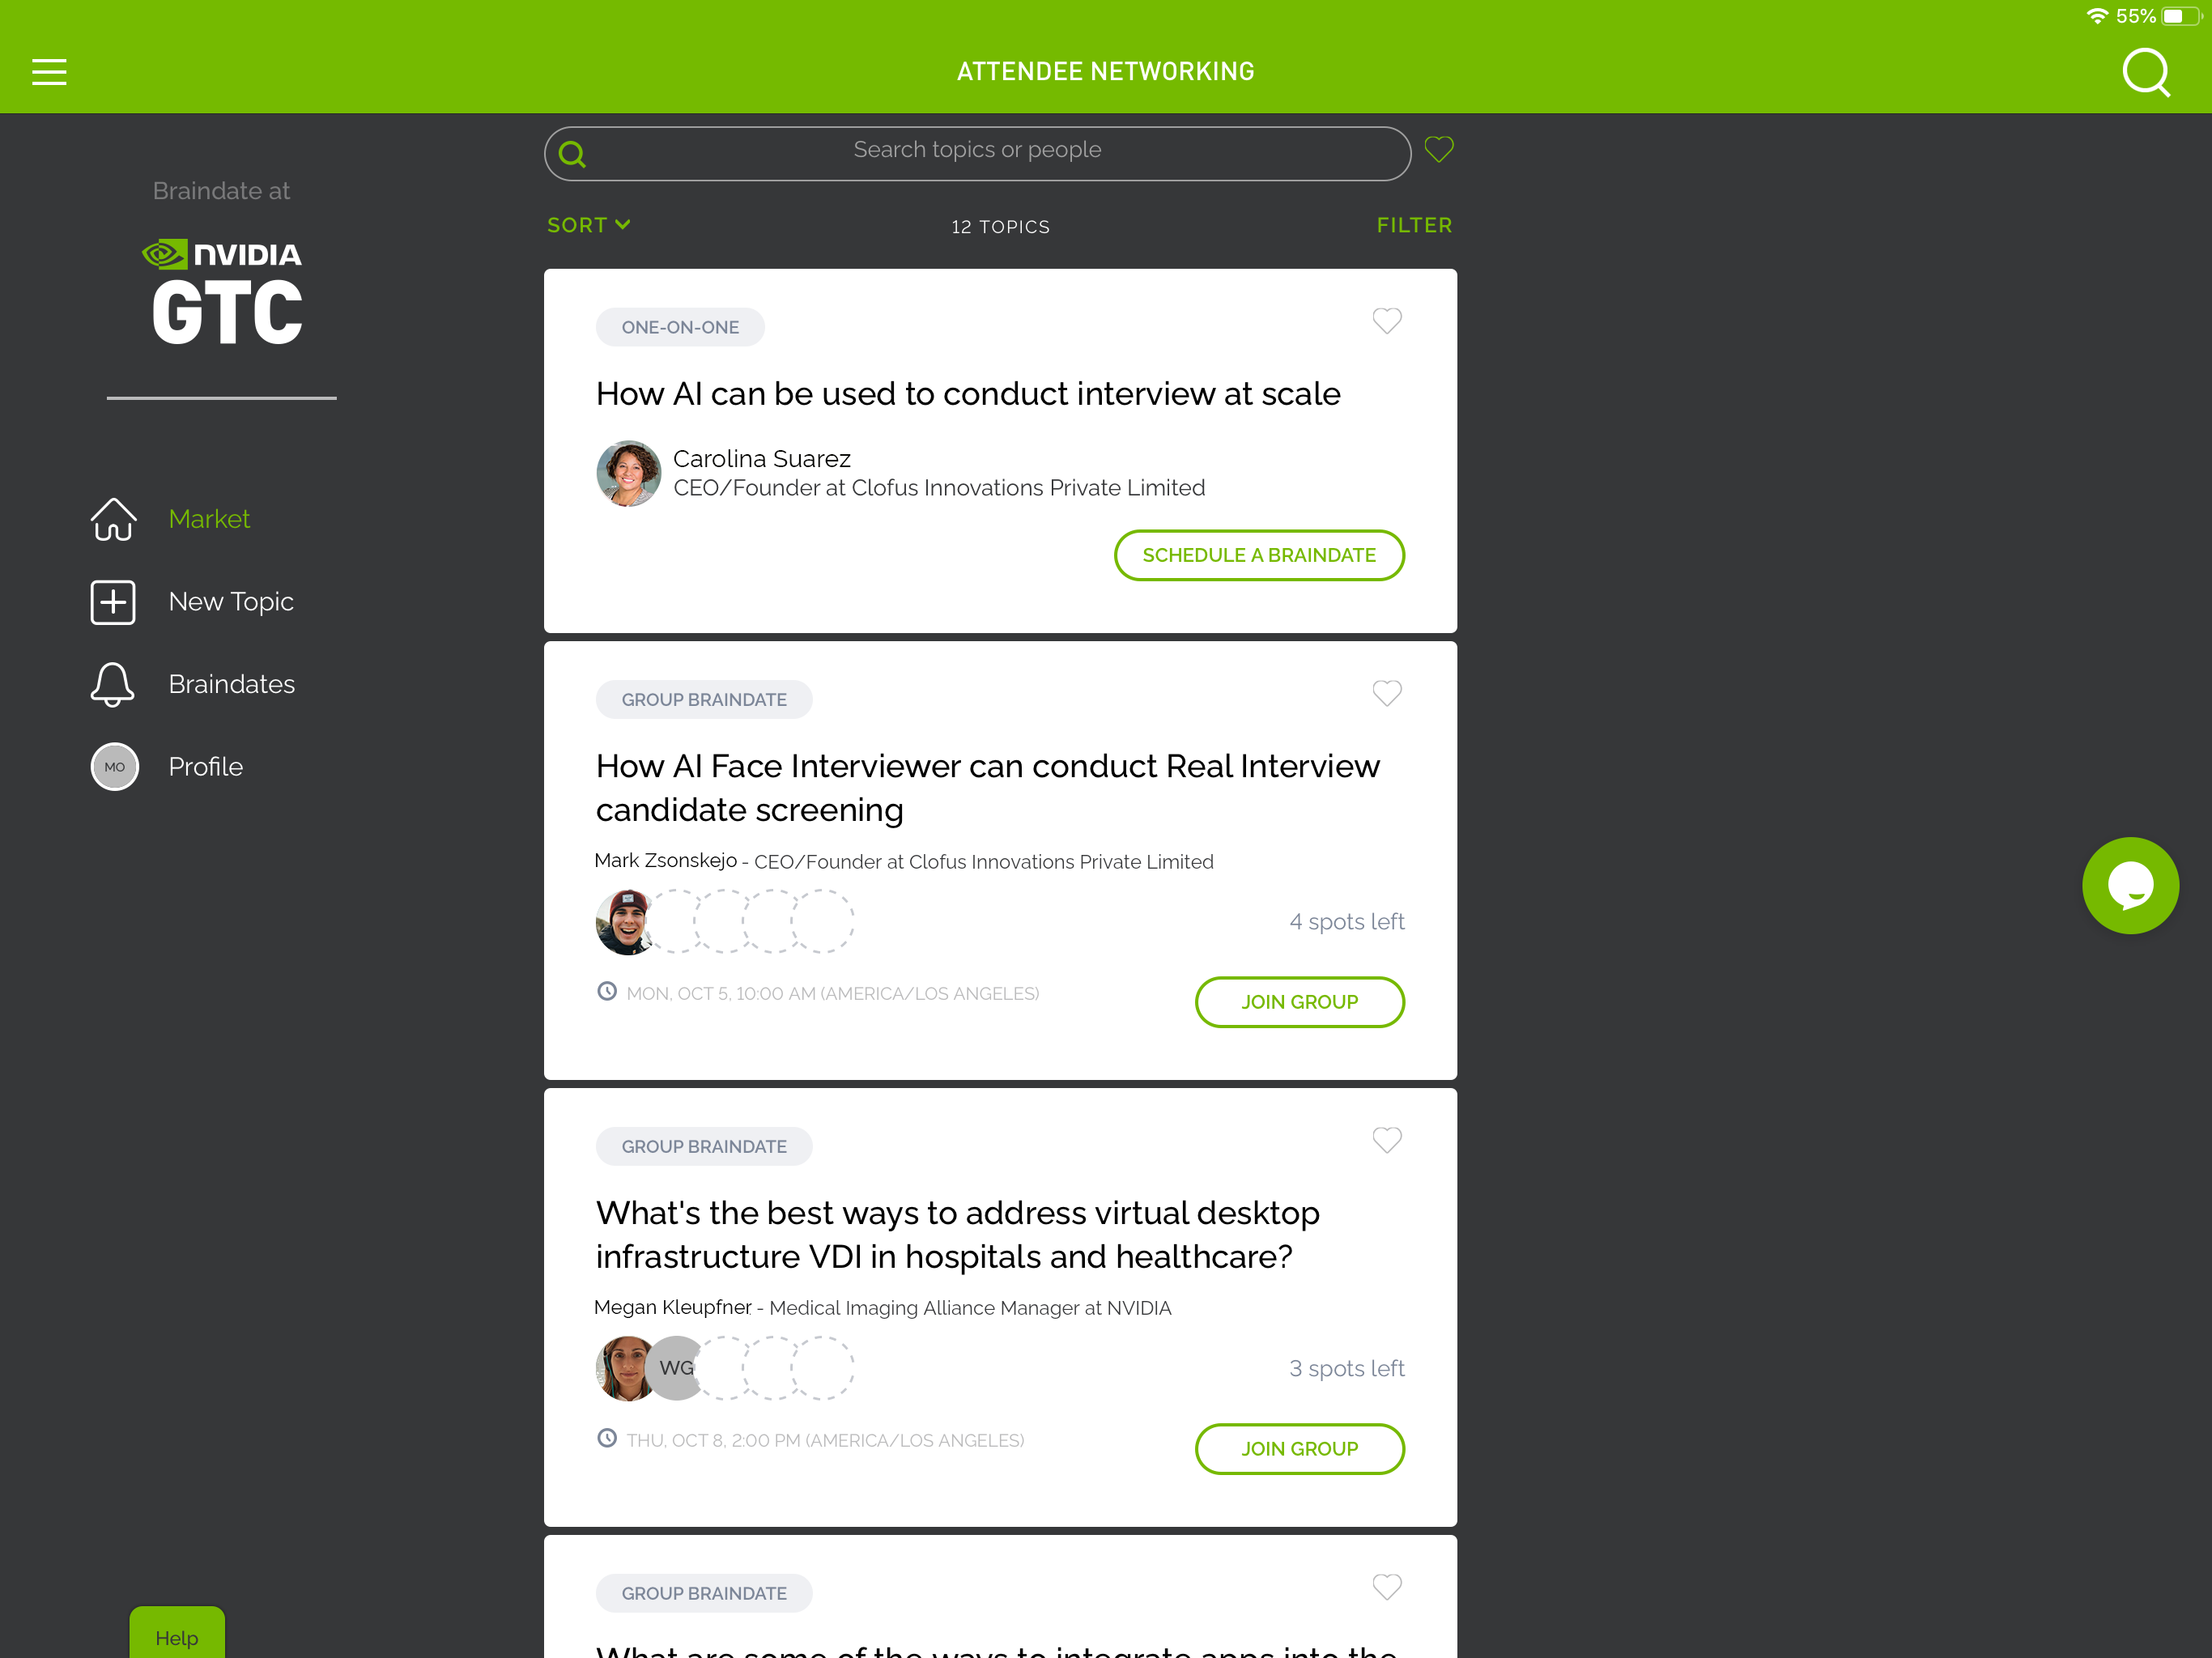Image resolution: width=2212 pixels, height=1658 pixels.
Task: Expand the SORT dropdown
Action: 588,225
